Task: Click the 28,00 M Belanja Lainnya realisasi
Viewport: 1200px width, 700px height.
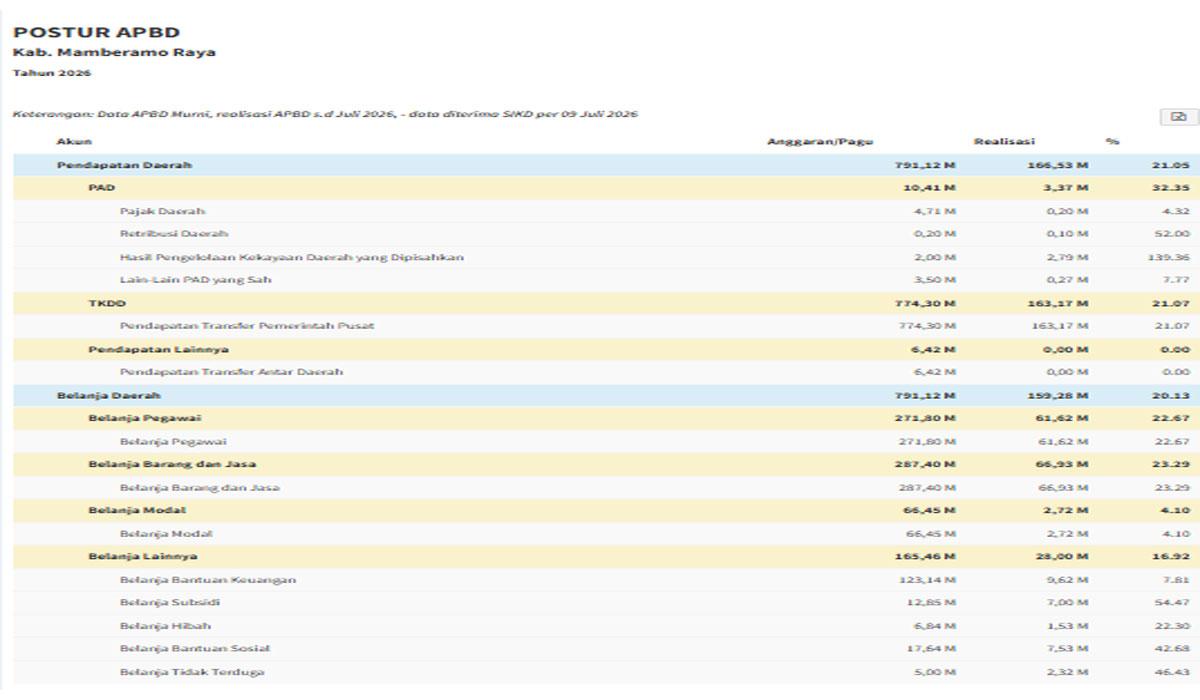Action: pos(1062,556)
